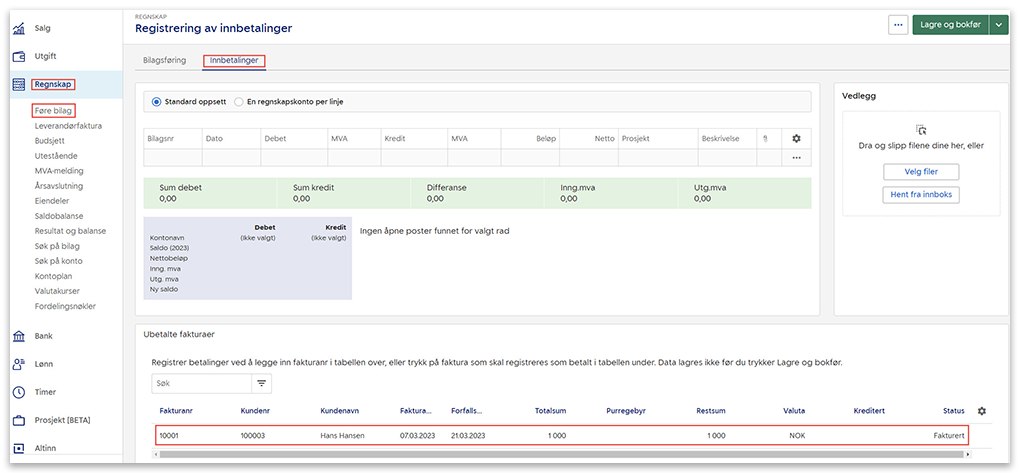The height and width of the screenshot is (473, 1020).
Task: Open the Utgift sidebar section icon
Action: [19, 56]
